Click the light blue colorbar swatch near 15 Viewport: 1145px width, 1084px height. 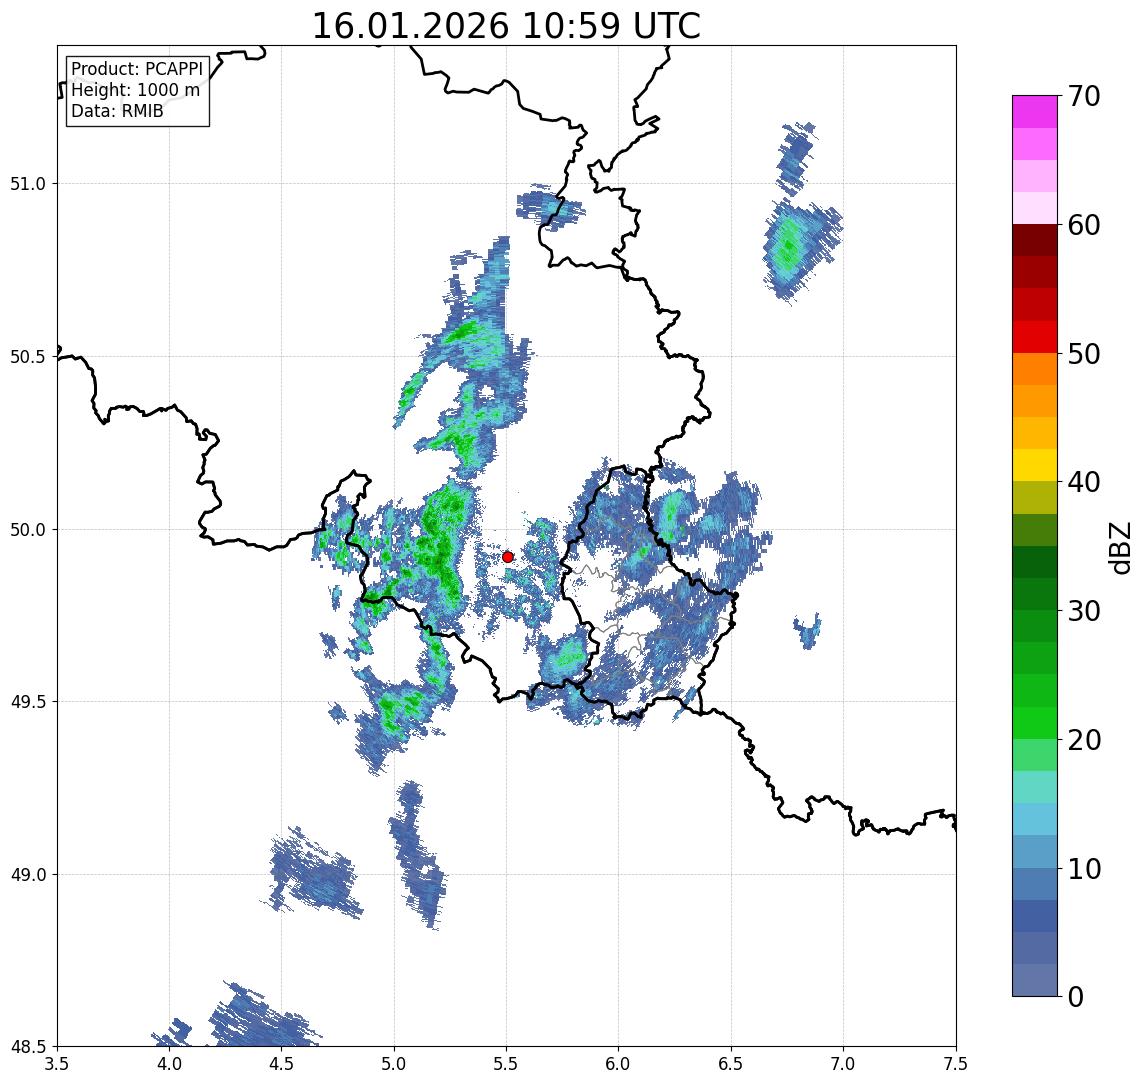pos(1035,819)
